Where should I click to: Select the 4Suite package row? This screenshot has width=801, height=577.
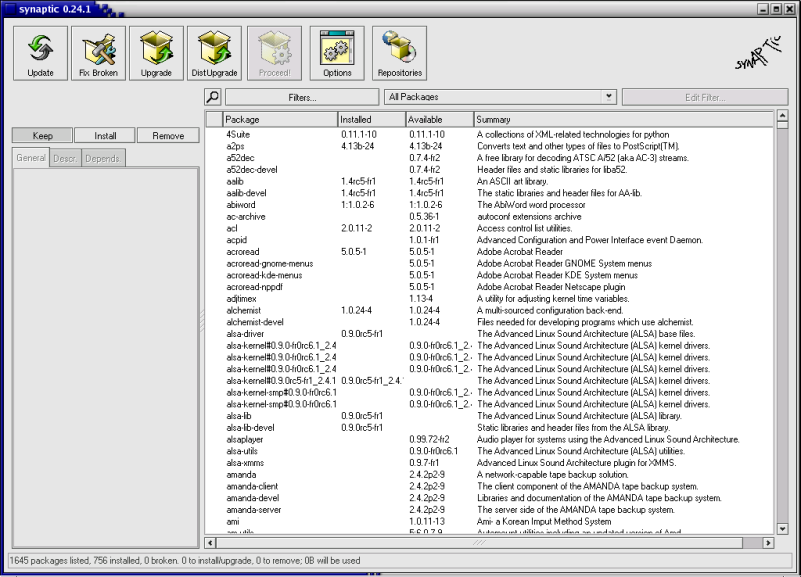click(489, 134)
